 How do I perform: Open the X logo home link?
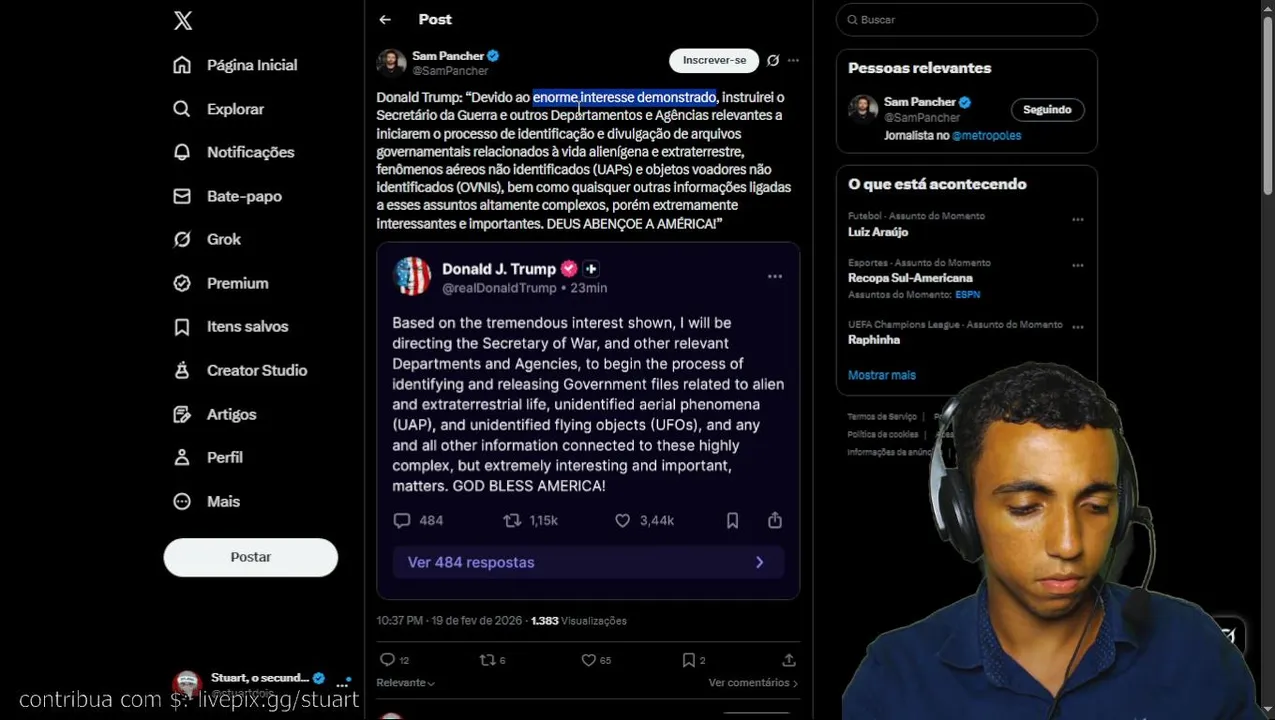(183, 20)
